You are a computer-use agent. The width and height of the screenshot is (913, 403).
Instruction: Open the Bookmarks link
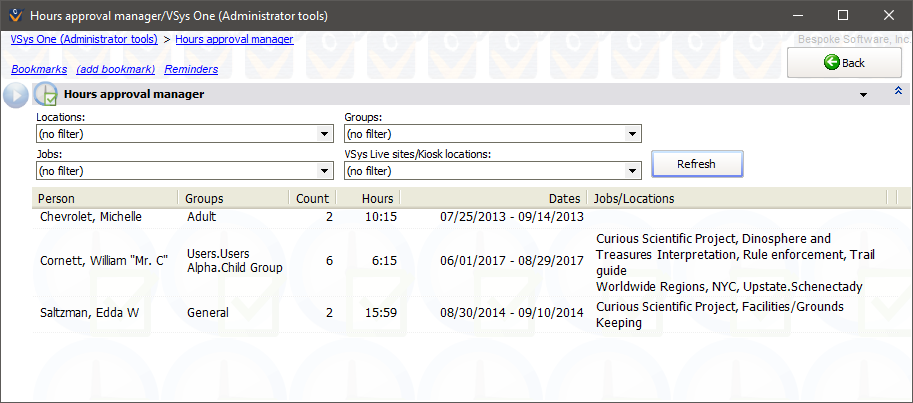[39, 69]
